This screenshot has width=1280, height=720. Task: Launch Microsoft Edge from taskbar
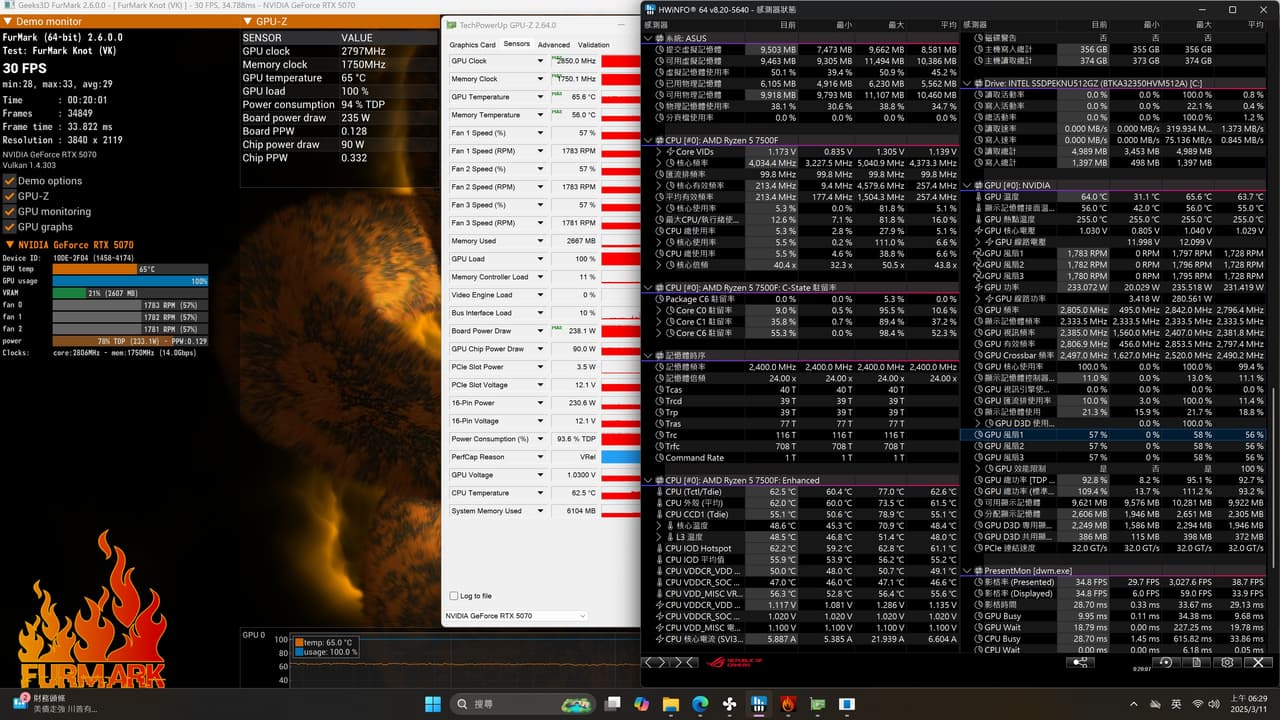tap(700, 704)
